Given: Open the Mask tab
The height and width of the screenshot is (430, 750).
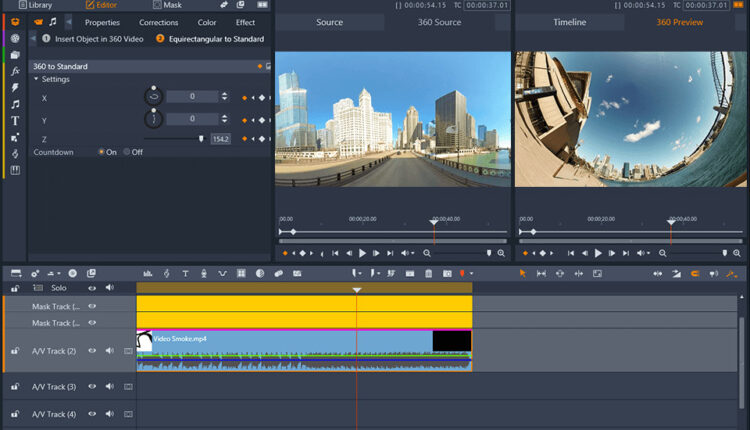Looking at the screenshot, I should pos(166,5).
